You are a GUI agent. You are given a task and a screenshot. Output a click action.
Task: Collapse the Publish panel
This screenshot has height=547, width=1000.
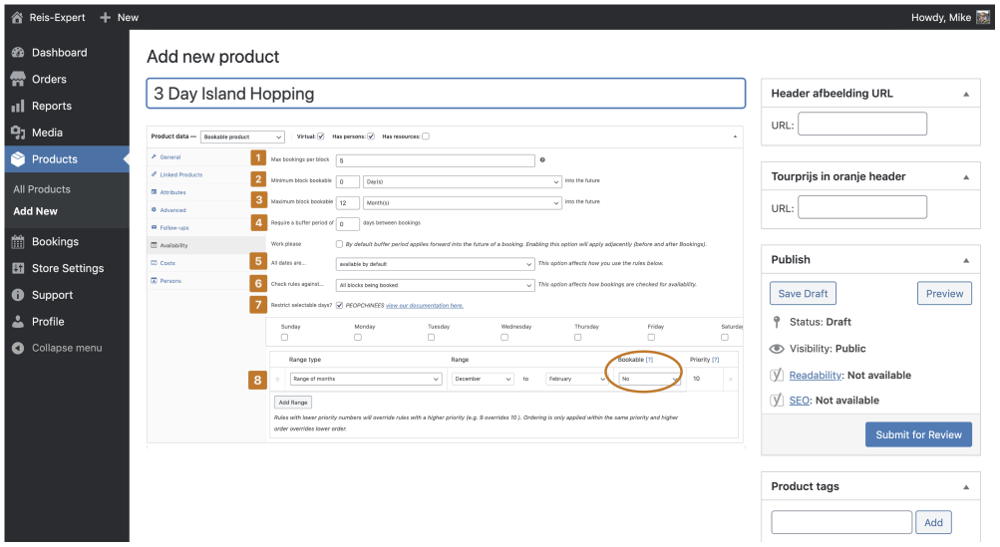coord(966,260)
